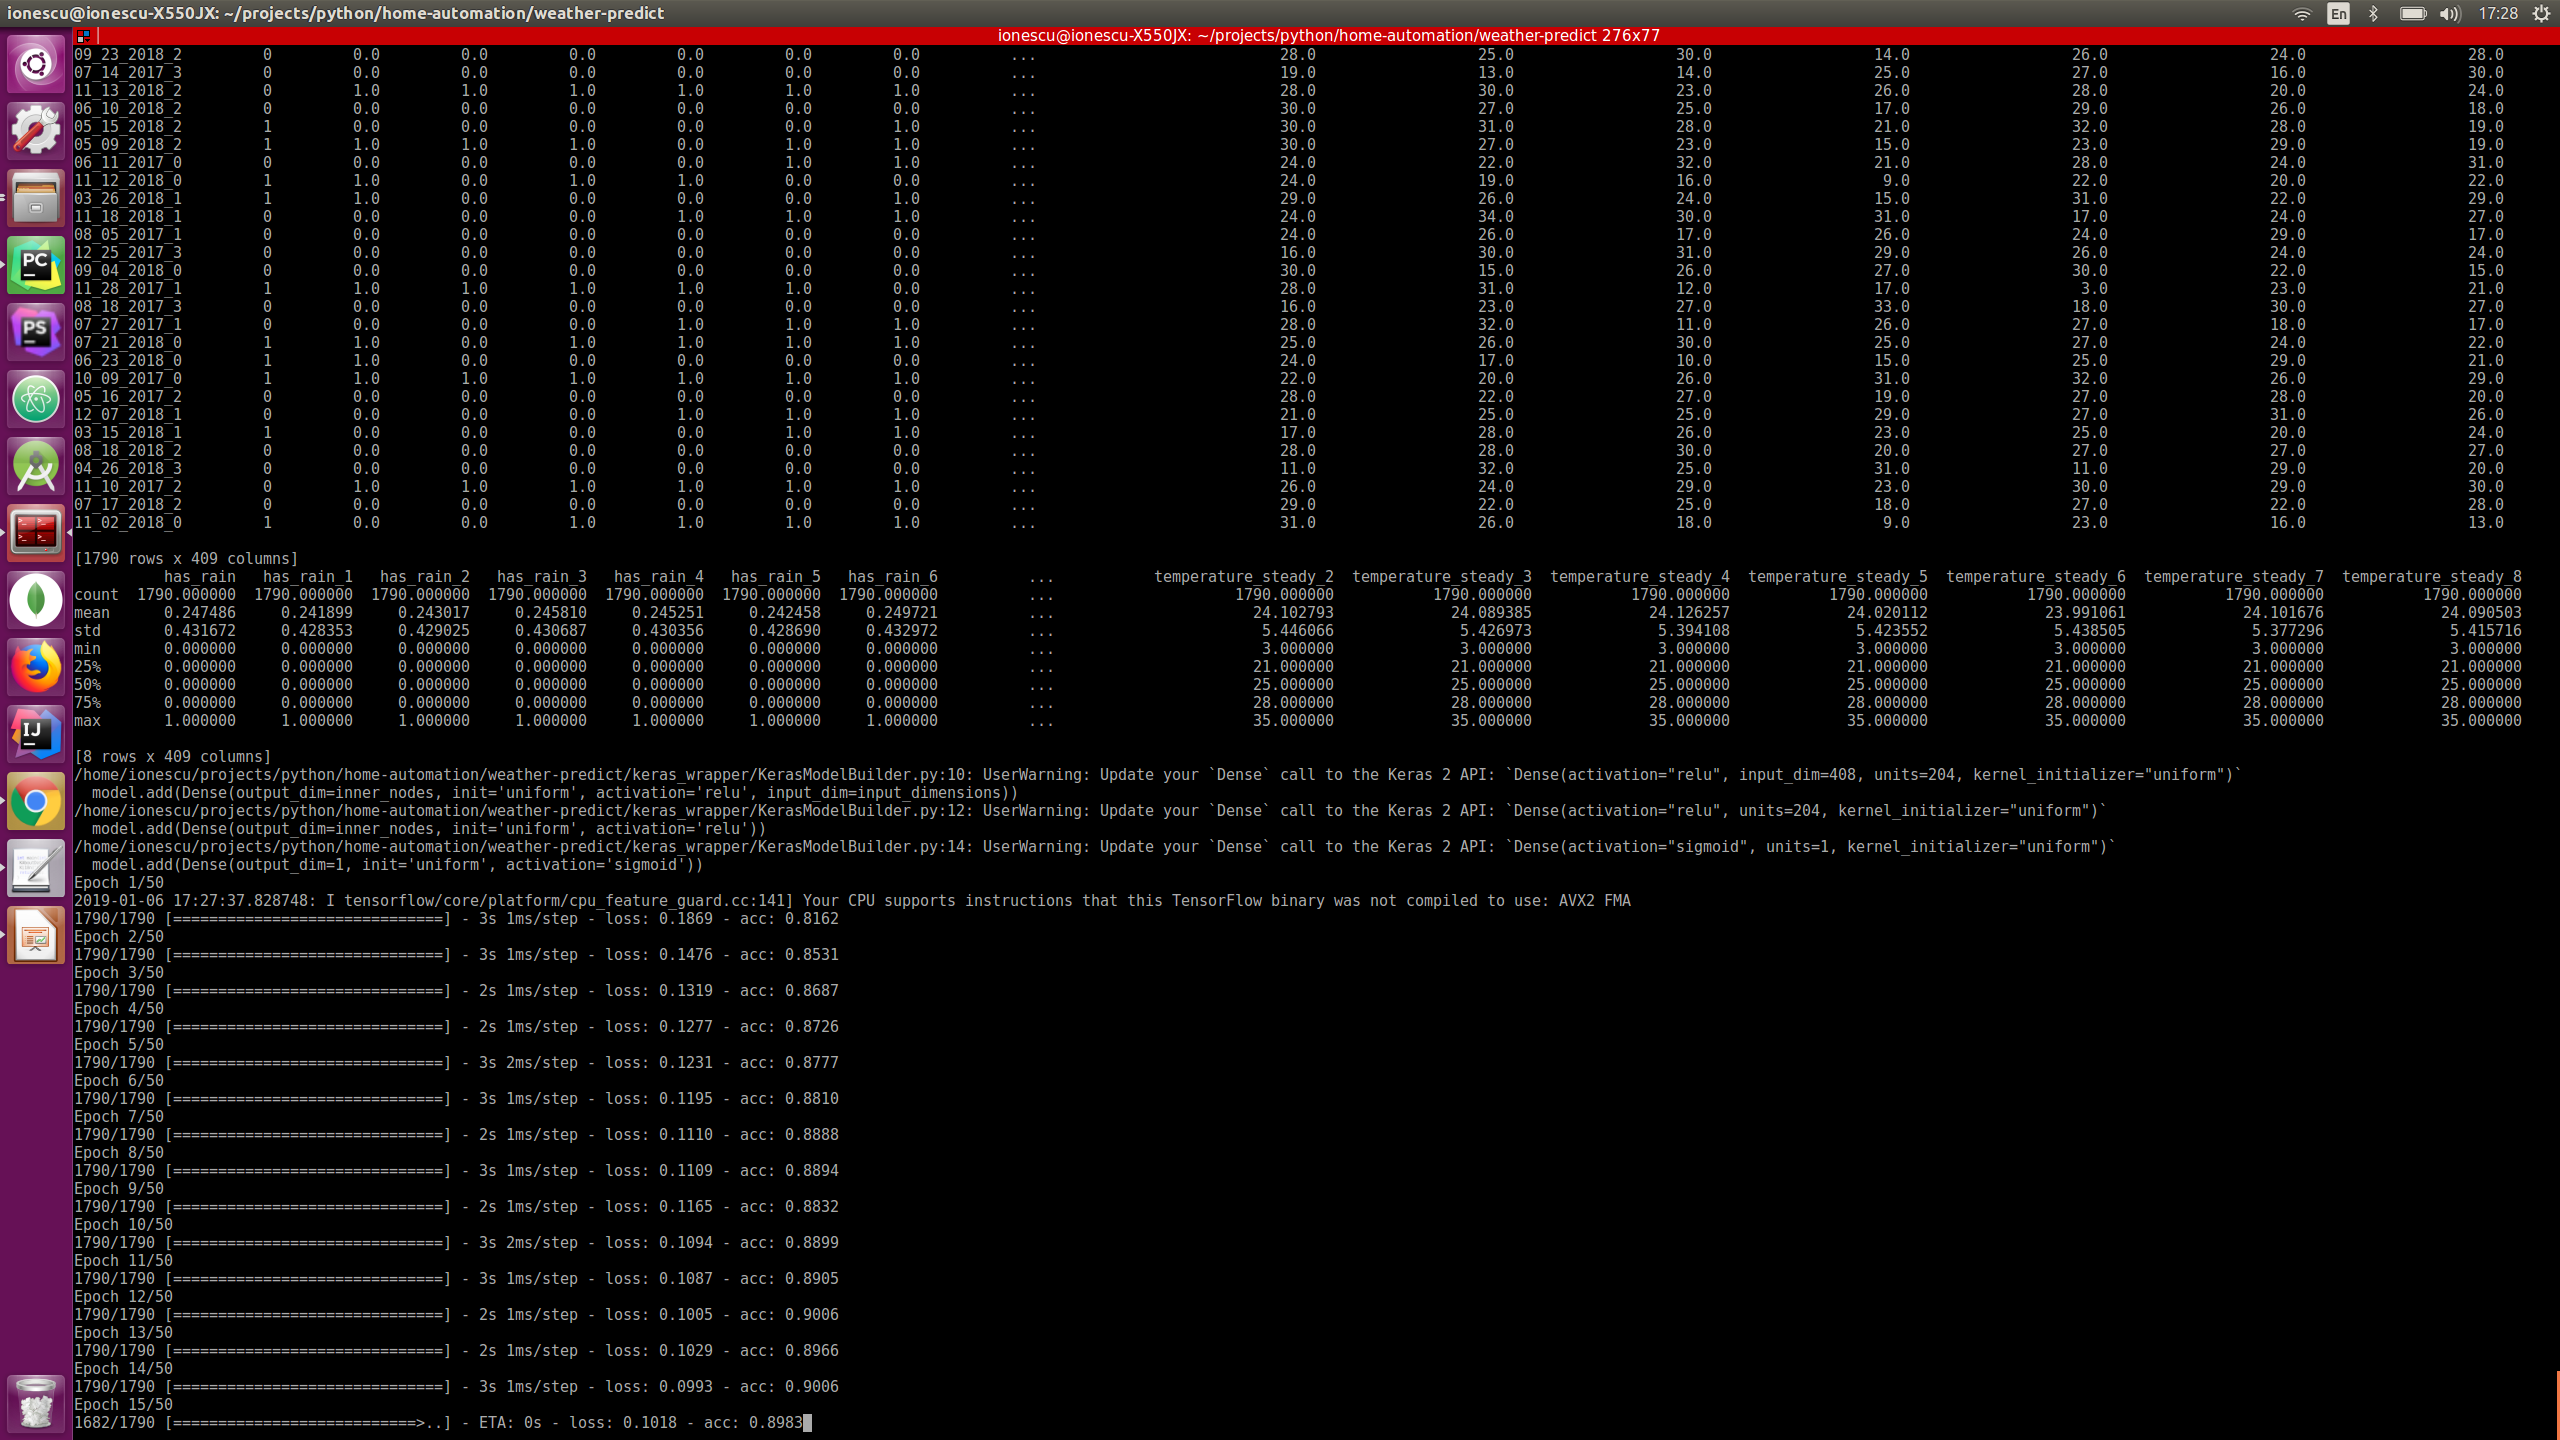Open IntelliJ IDEA from the dock
The width and height of the screenshot is (2560, 1440).
[x=36, y=734]
